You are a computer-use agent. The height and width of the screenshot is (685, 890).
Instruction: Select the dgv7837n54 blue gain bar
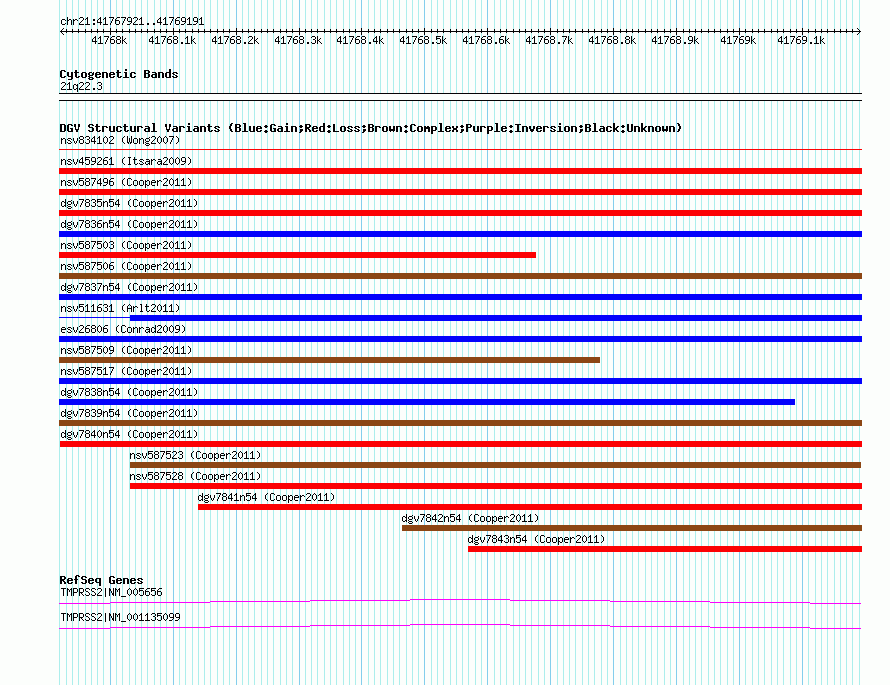pyautogui.click(x=460, y=297)
